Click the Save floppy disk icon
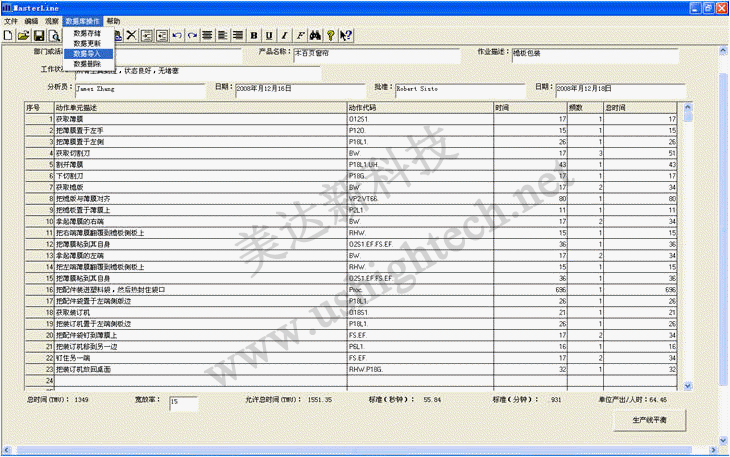The height and width of the screenshot is (457, 730). coord(39,35)
